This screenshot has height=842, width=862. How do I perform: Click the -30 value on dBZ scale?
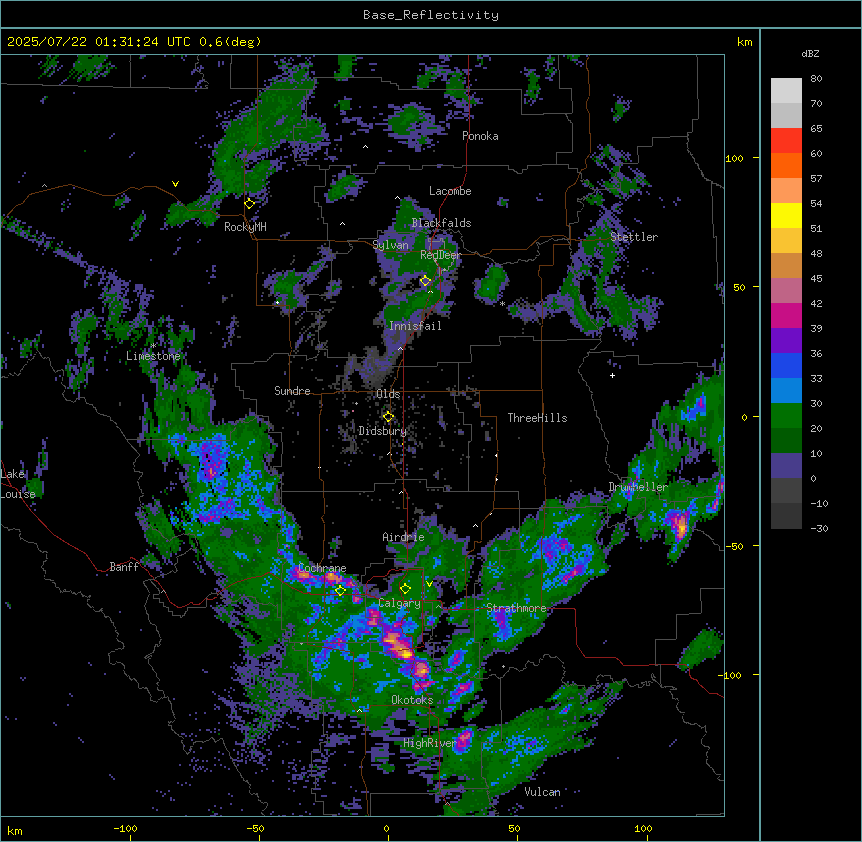pos(819,528)
